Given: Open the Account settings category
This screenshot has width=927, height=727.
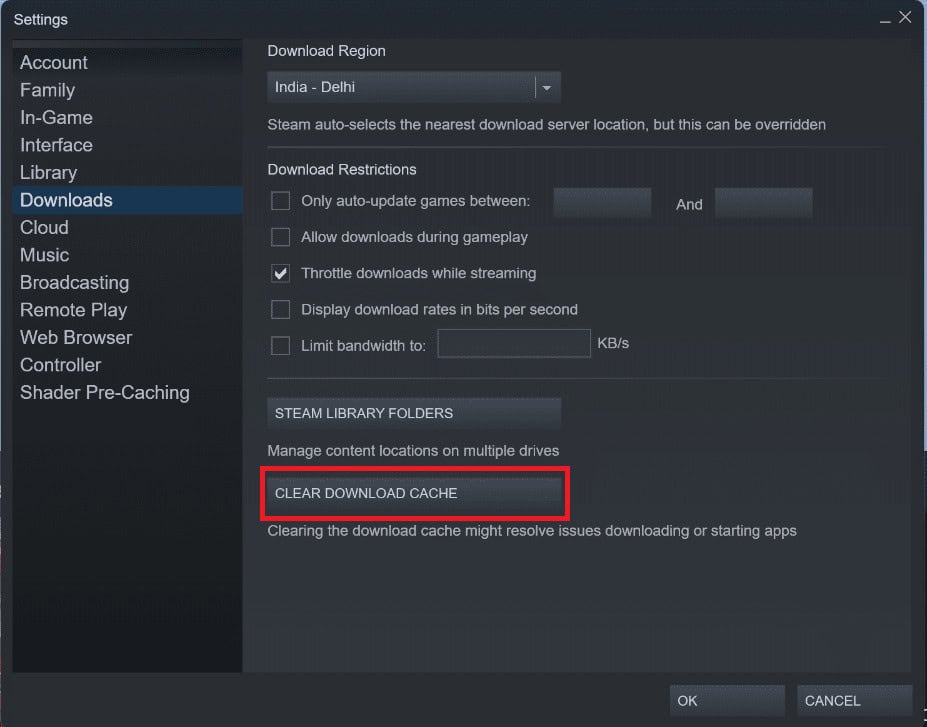Looking at the screenshot, I should click(127, 63).
